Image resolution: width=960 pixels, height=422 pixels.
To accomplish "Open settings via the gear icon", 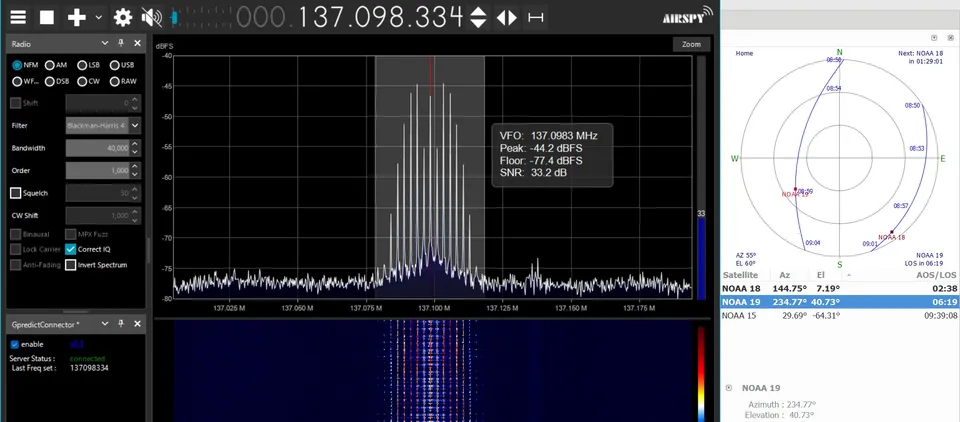I will point(123,17).
